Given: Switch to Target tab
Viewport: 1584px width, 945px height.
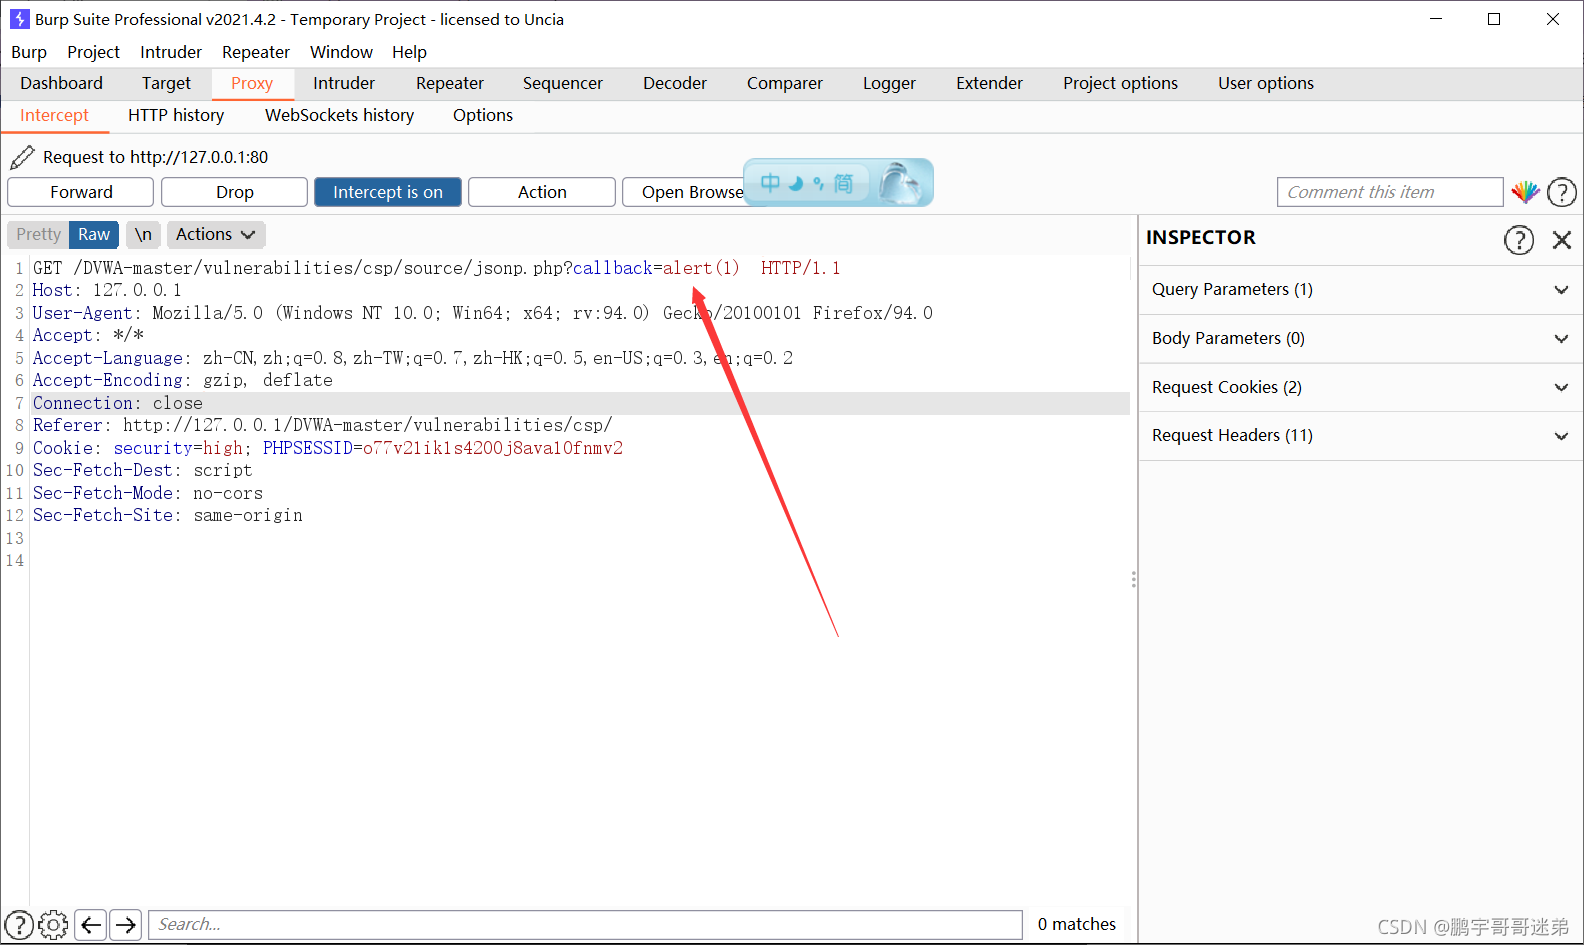Looking at the screenshot, I should [166, 84].
